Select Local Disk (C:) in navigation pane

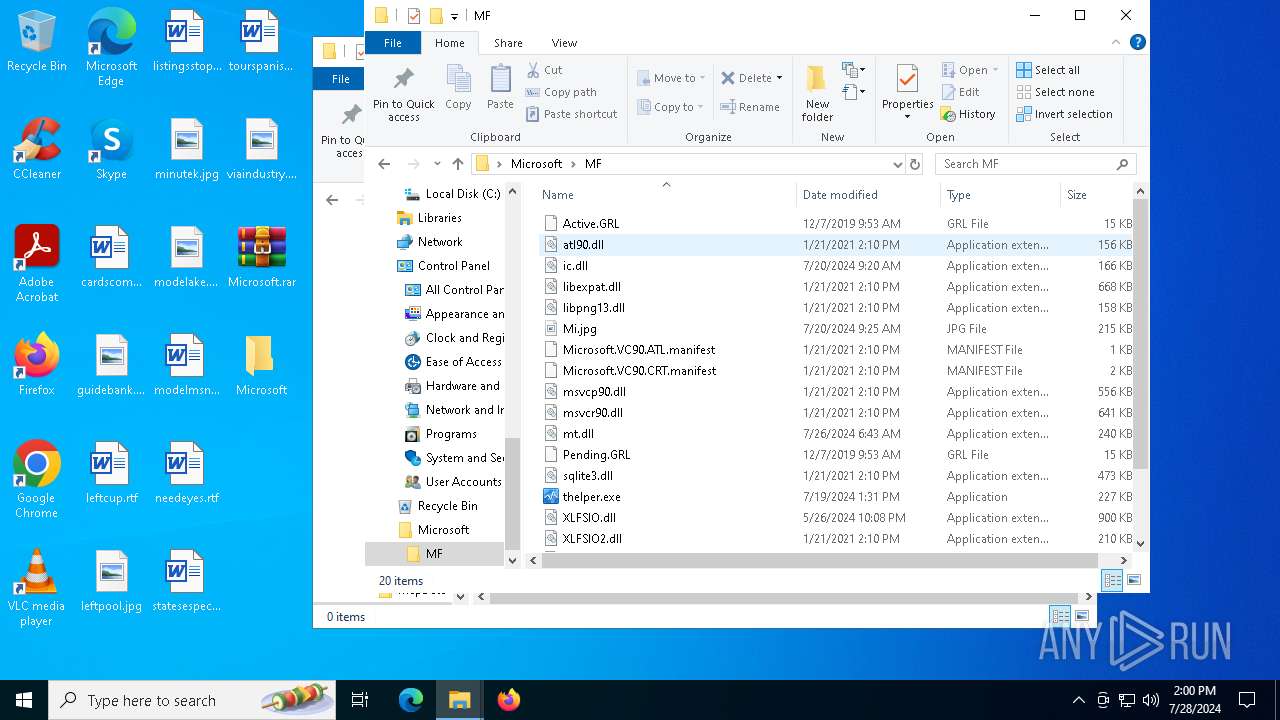(x=462, y=194)
